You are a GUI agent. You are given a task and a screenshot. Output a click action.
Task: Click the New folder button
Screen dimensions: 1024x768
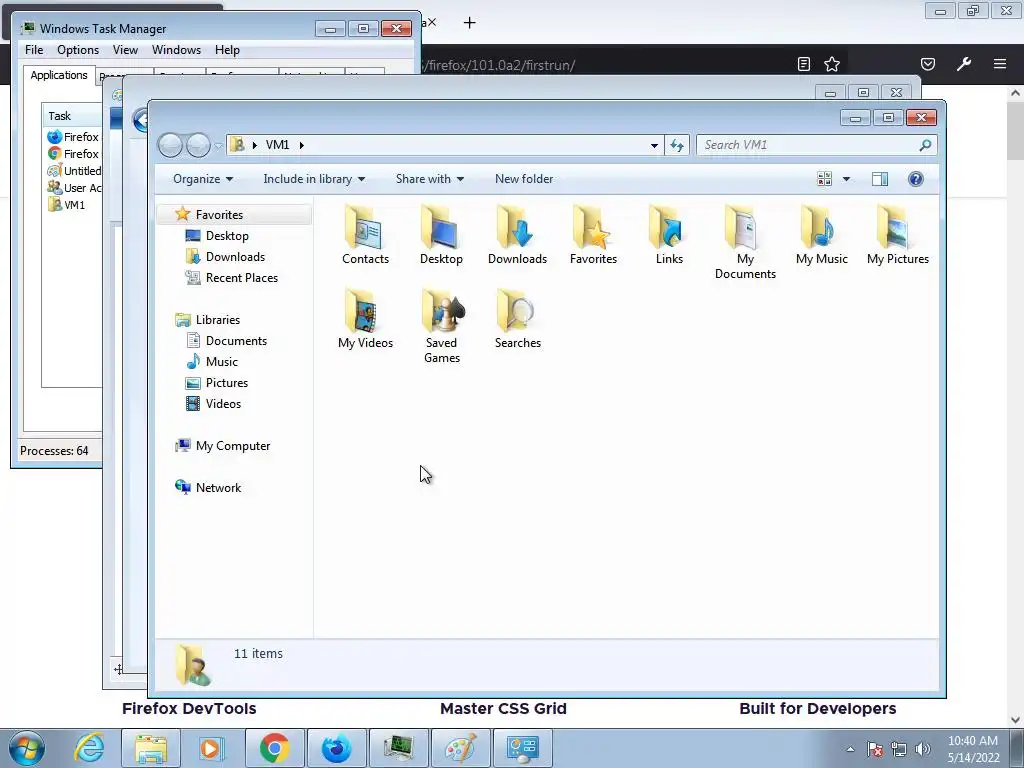[x=524, y=179]
